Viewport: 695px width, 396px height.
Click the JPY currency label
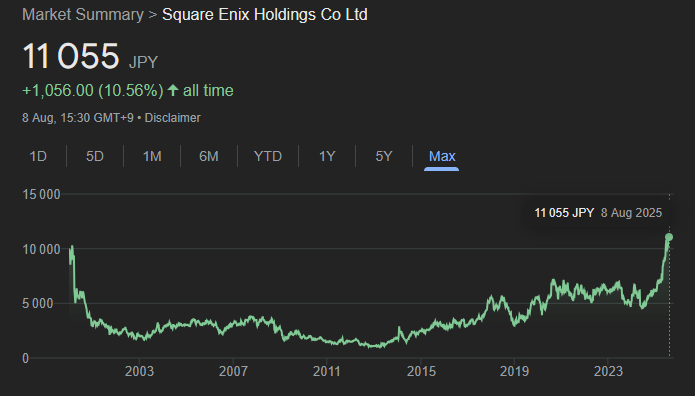(x=143, y=62)
